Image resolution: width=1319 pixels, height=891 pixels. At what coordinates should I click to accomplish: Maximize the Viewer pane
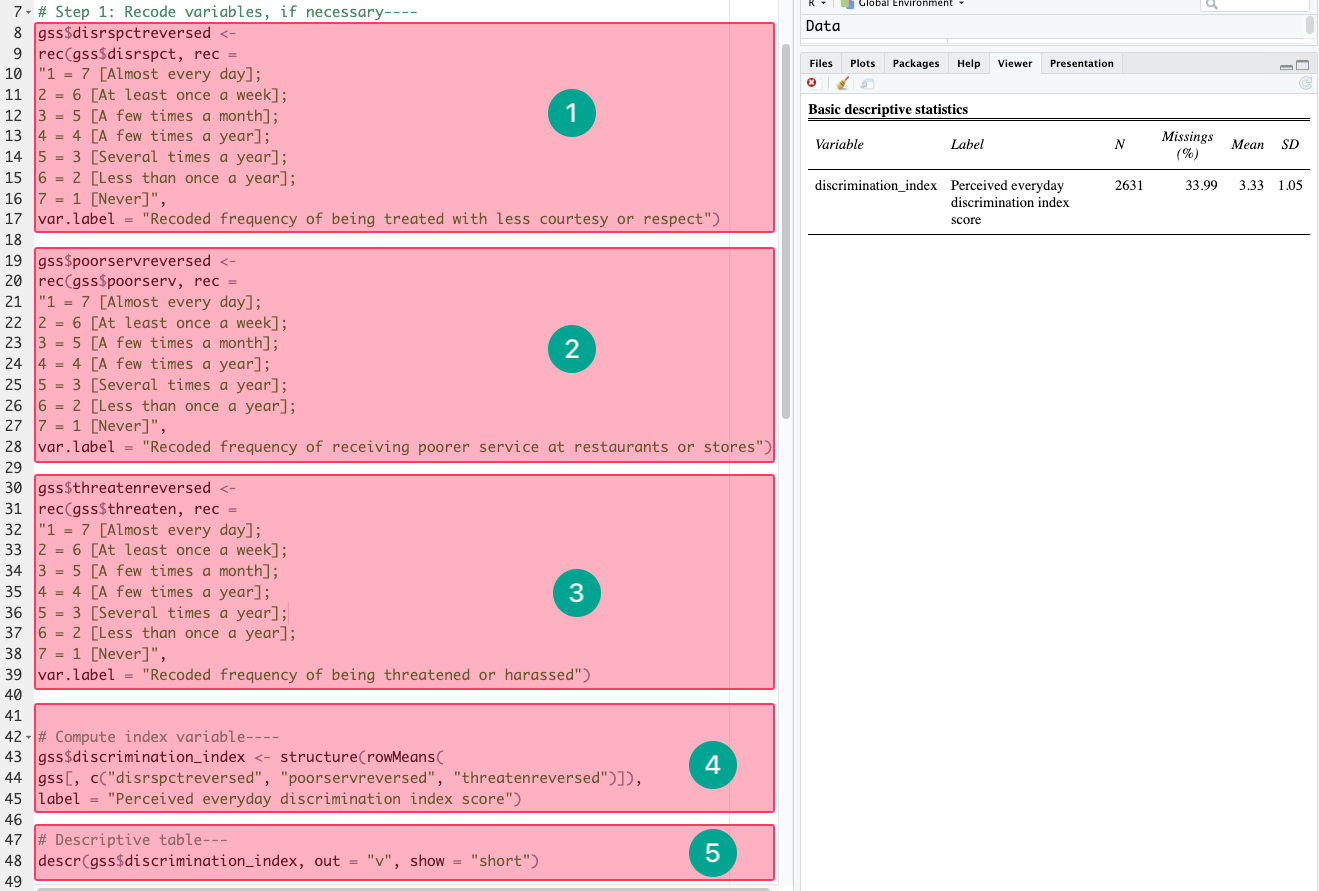coord(1302,66)
